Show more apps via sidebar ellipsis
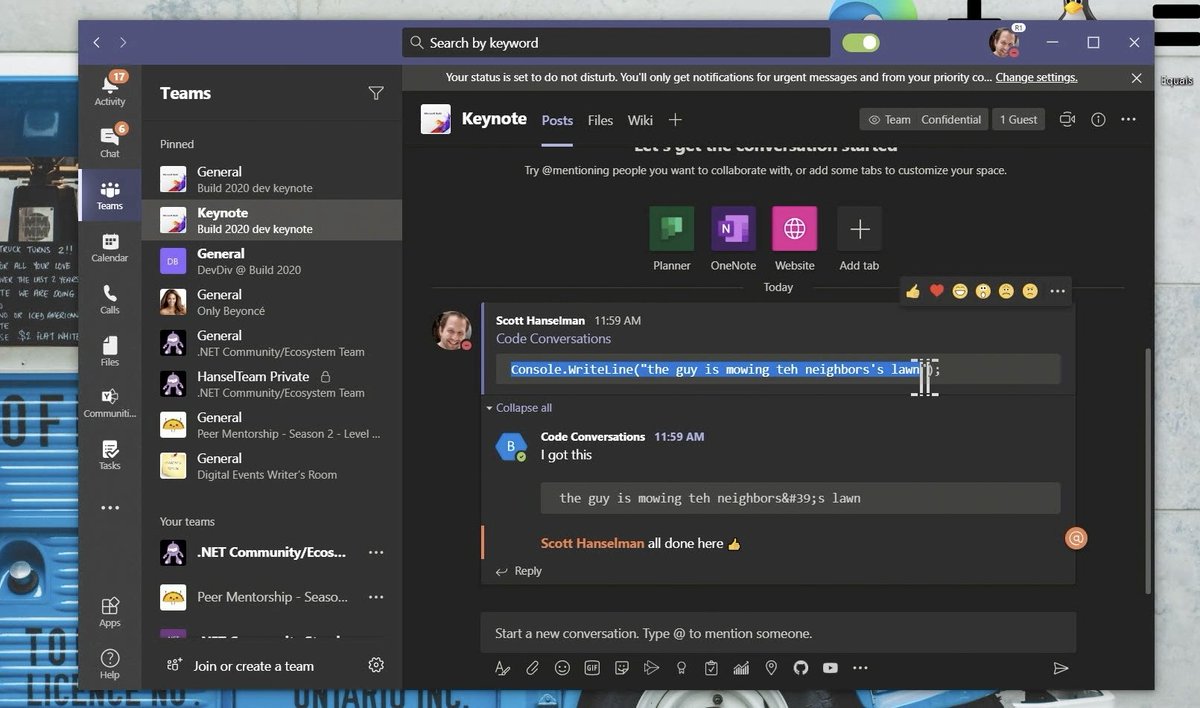The image size is (1200, 708). click(110, 508)
